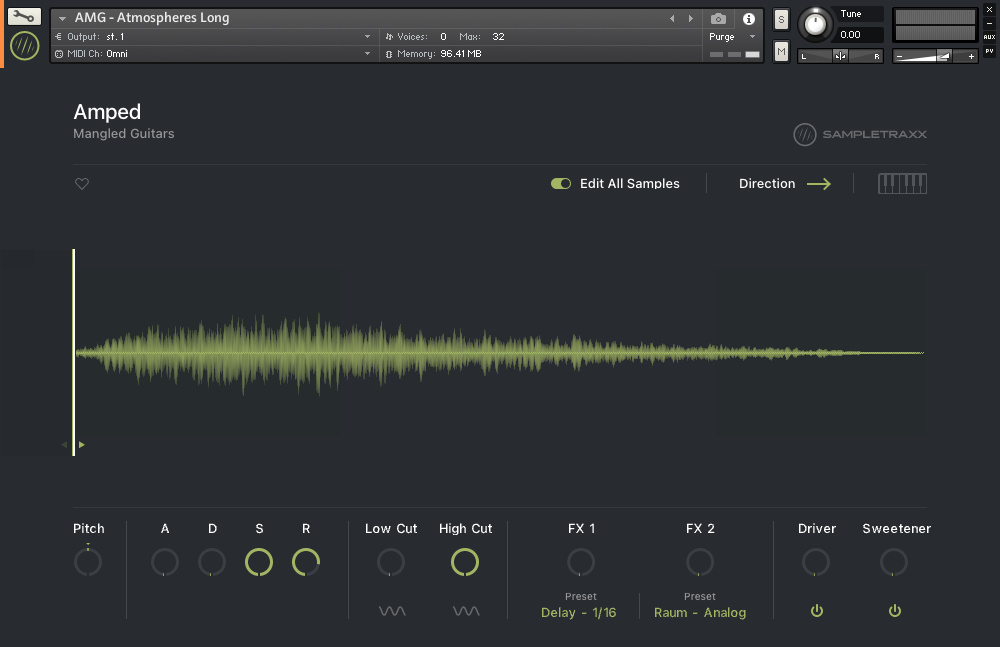This screenshot has height=647, width=1000.
Task: Open the keyboard view icon
Action: (902, 184)
